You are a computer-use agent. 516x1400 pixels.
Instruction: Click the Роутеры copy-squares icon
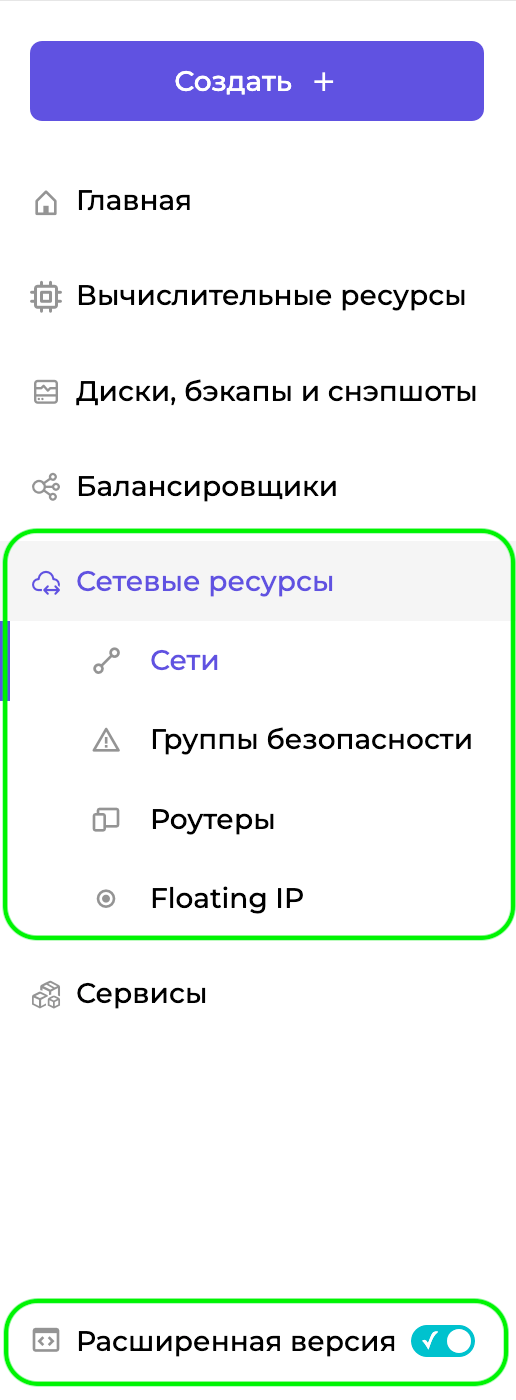click(105, 820)
